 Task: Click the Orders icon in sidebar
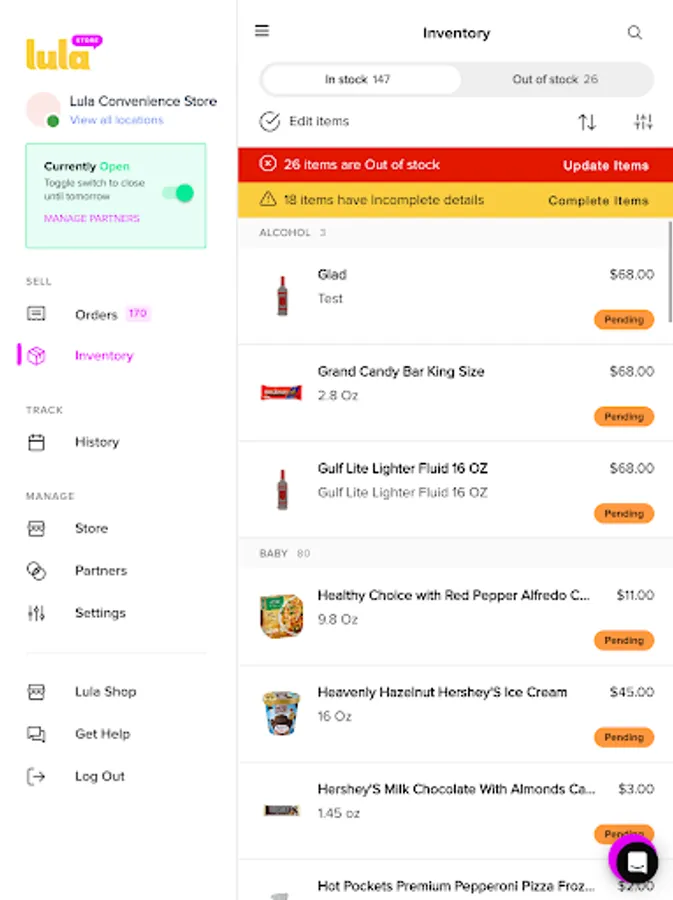36,314
